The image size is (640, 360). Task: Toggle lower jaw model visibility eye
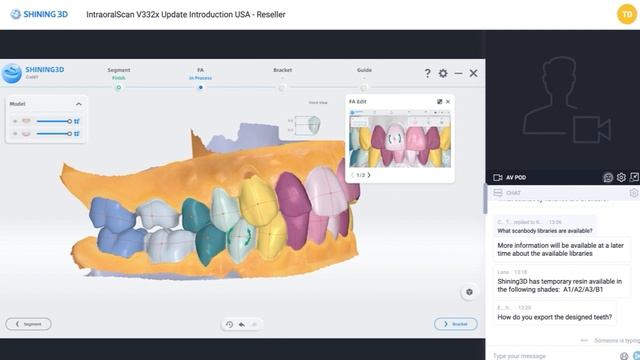click(15, 133)
